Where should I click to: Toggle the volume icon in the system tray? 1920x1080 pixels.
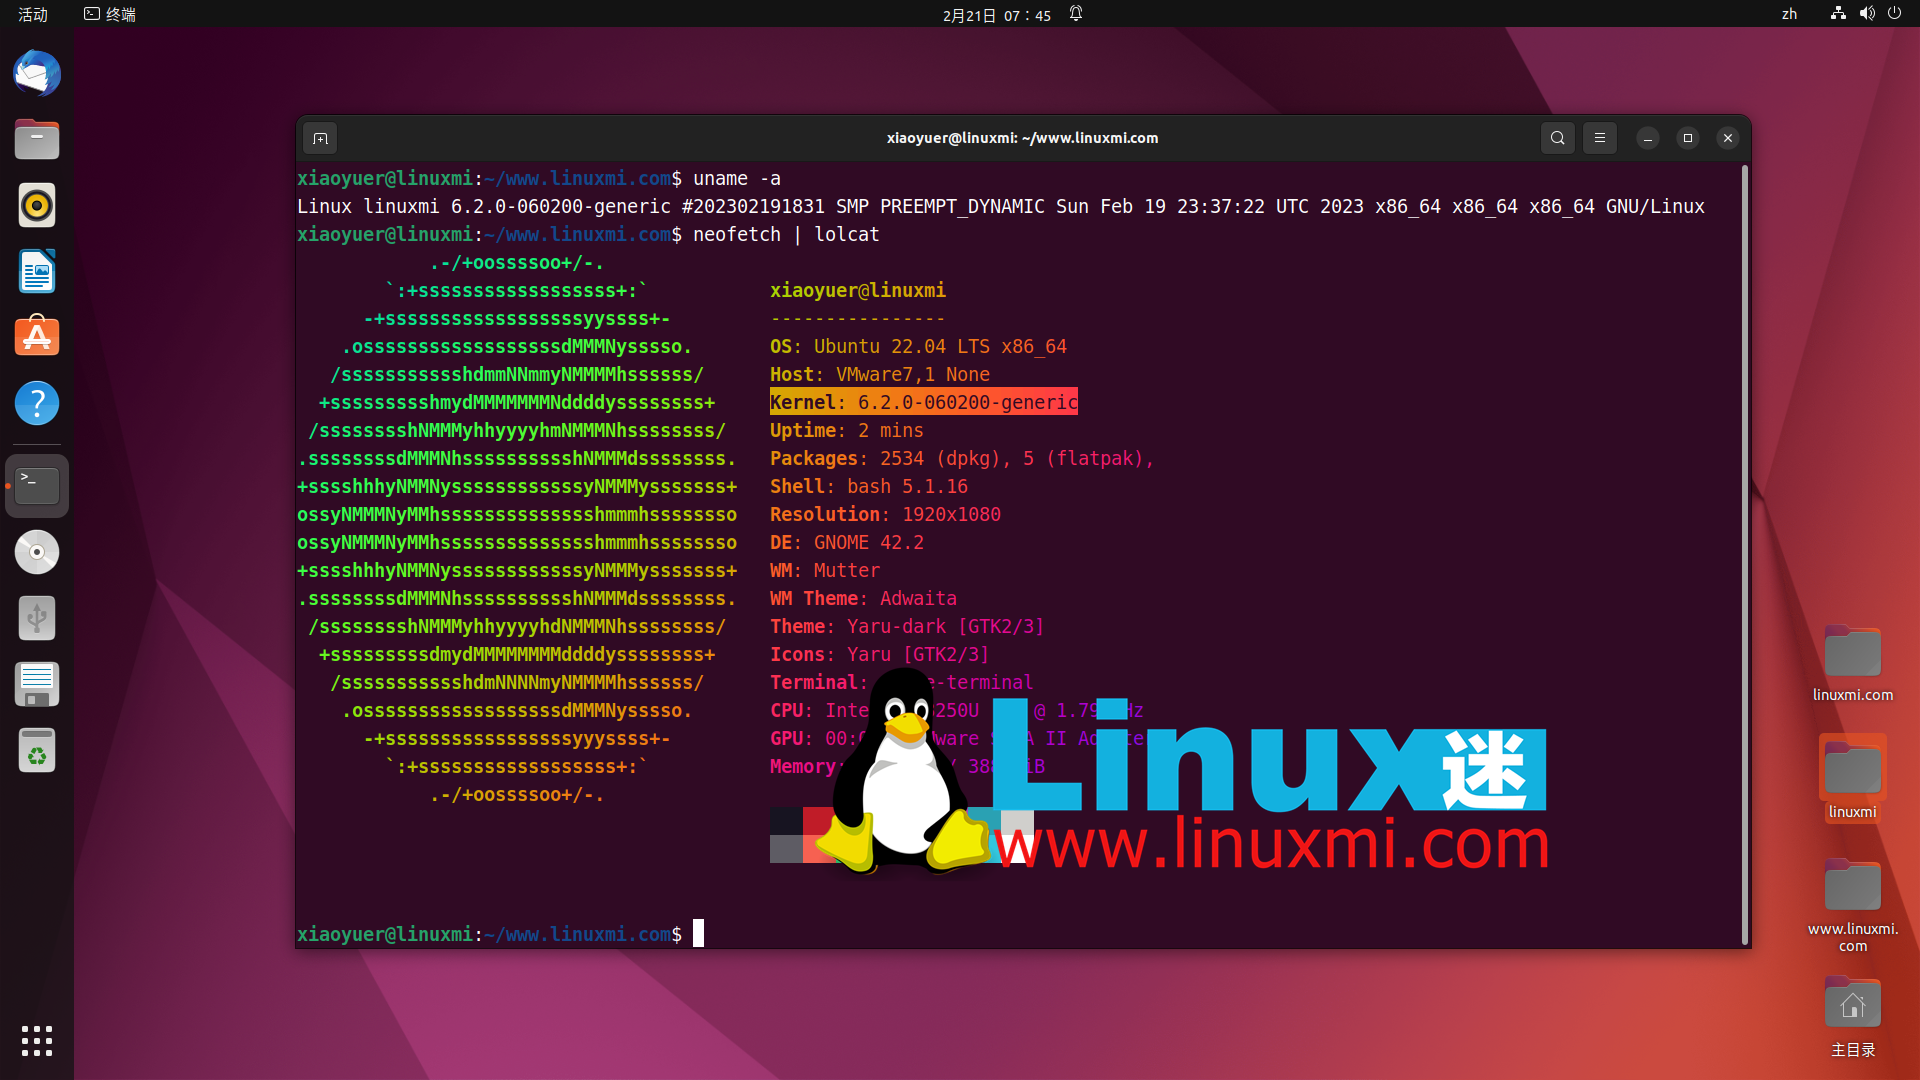click(1866, 13)
